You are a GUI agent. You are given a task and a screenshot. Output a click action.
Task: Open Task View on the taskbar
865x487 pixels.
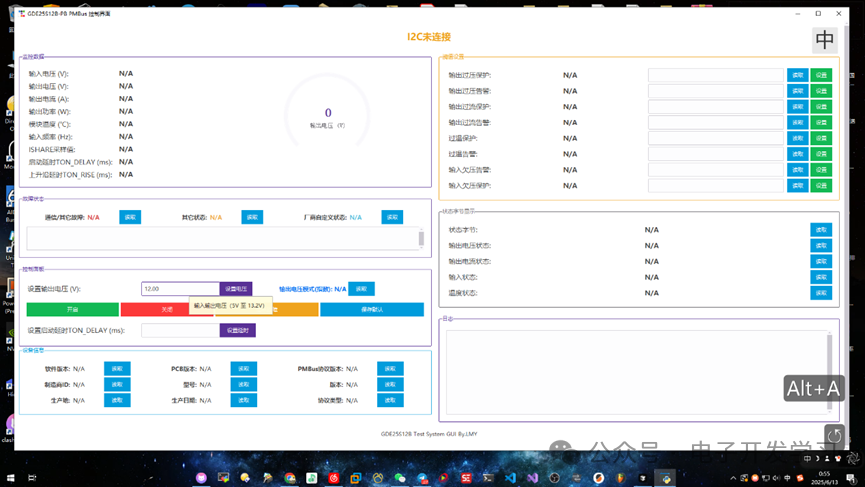pyautogui.click(x=33, y=478)
